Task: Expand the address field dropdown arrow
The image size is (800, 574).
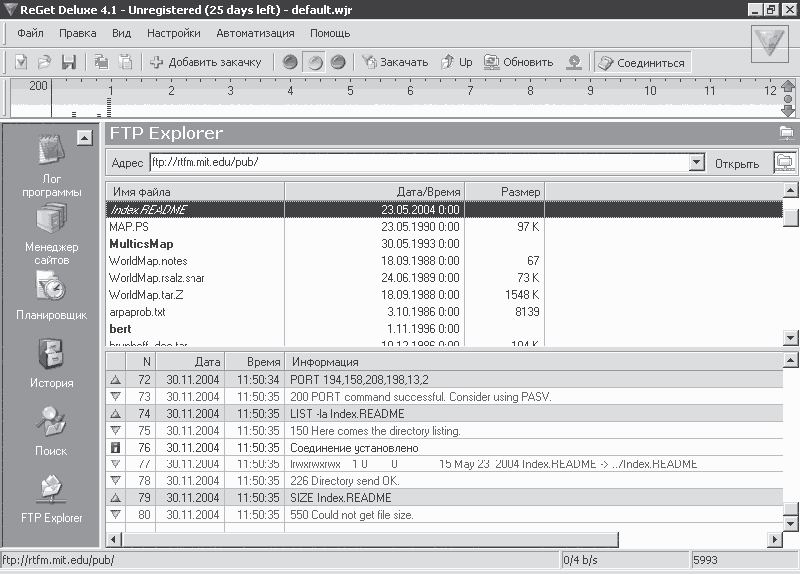Action: click(697, 162)
